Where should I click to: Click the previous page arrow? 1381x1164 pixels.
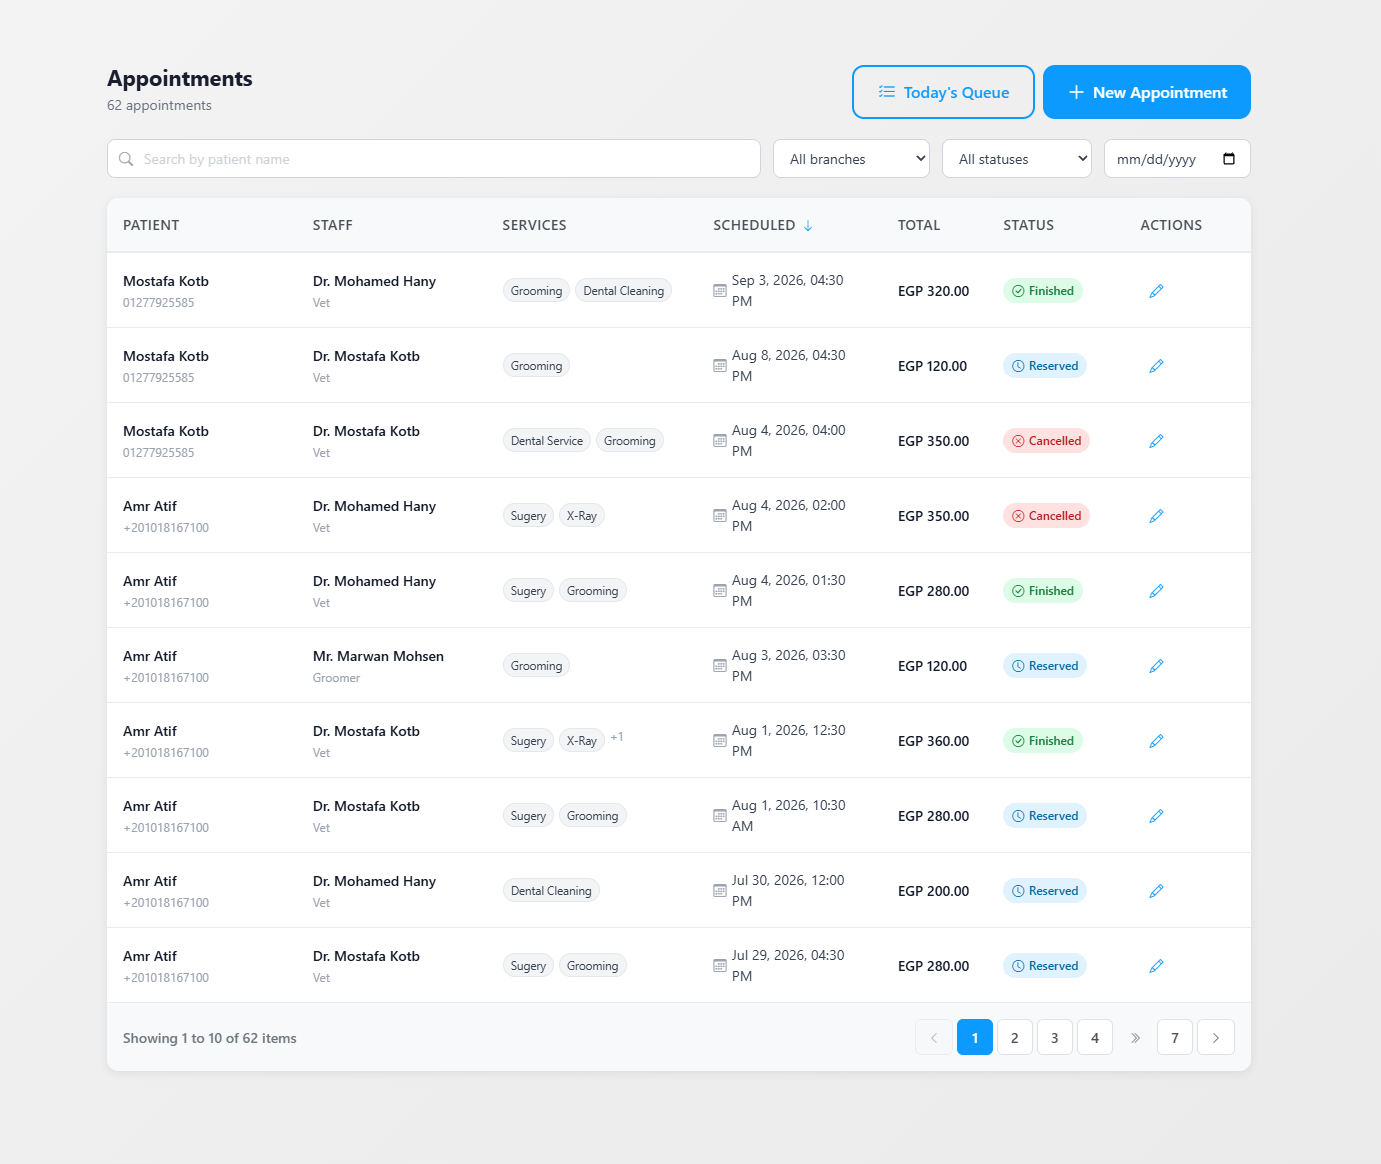(x=934, y=1037)
